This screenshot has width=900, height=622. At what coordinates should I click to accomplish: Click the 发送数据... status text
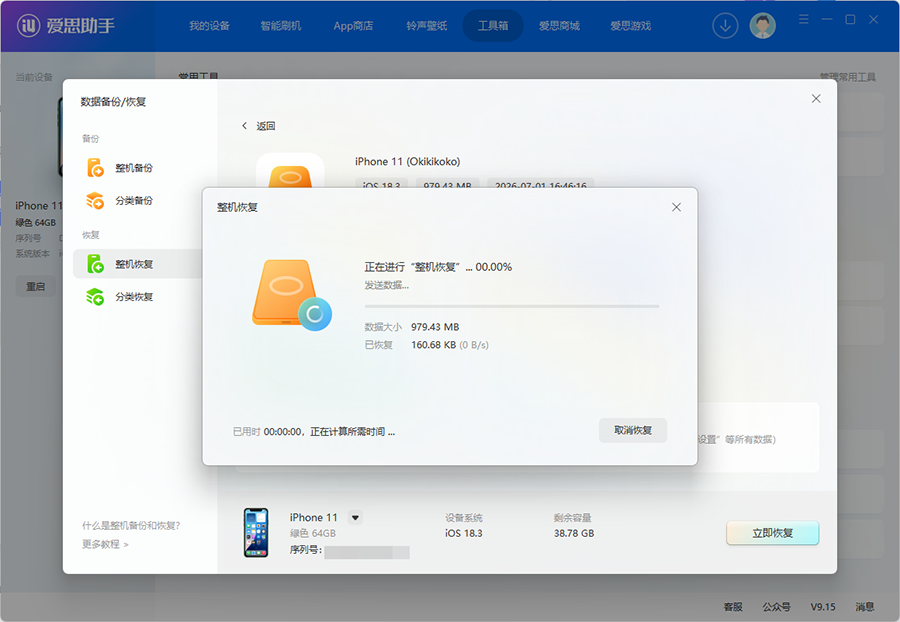(x=386, y=285)
